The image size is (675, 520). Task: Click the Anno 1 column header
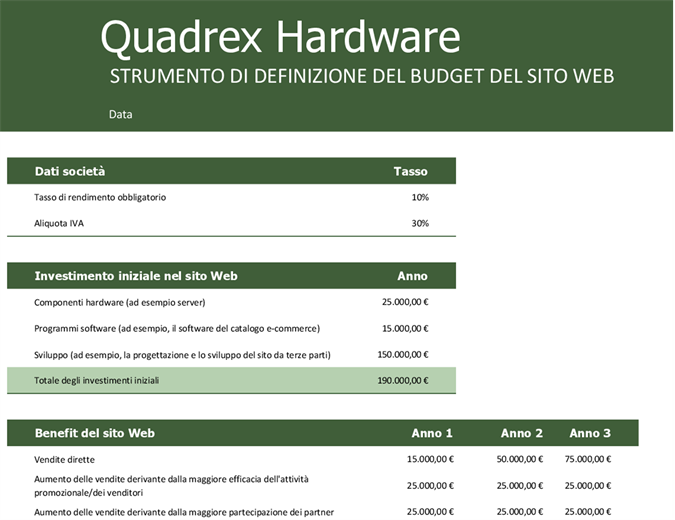coord(432,433)
